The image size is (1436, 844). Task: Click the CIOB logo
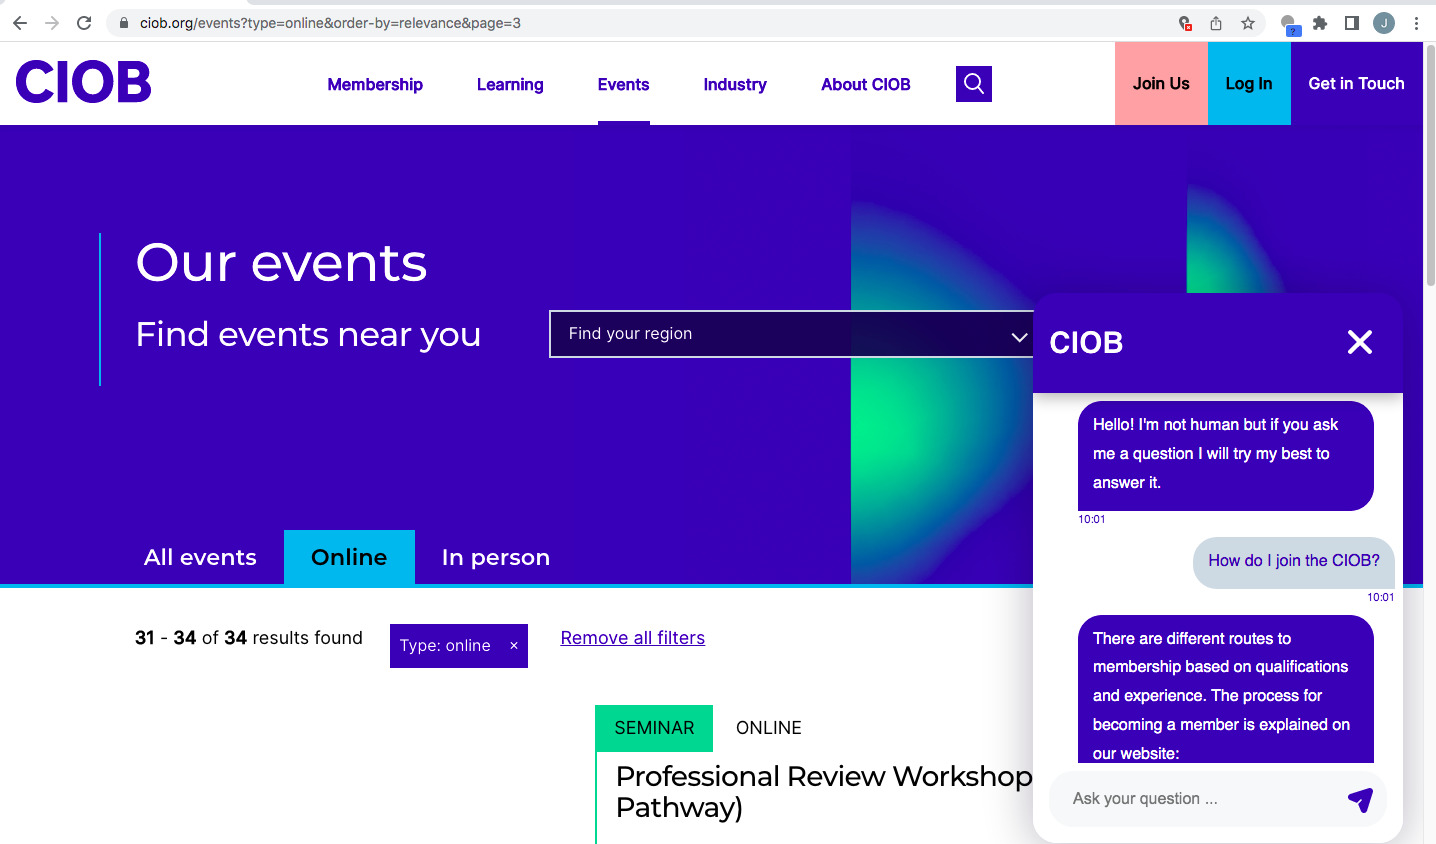83,82
